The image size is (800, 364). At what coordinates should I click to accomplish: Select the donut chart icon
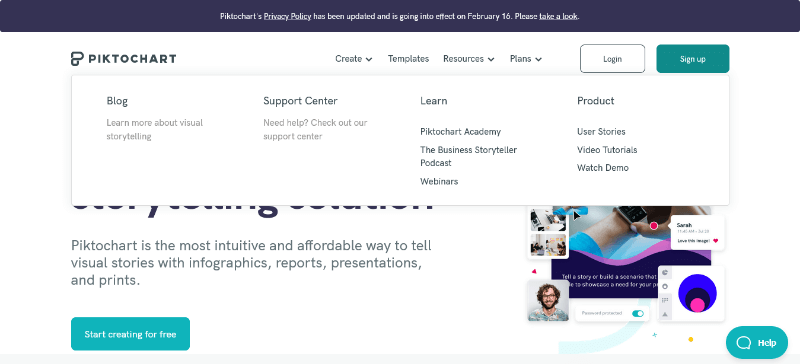665,286
